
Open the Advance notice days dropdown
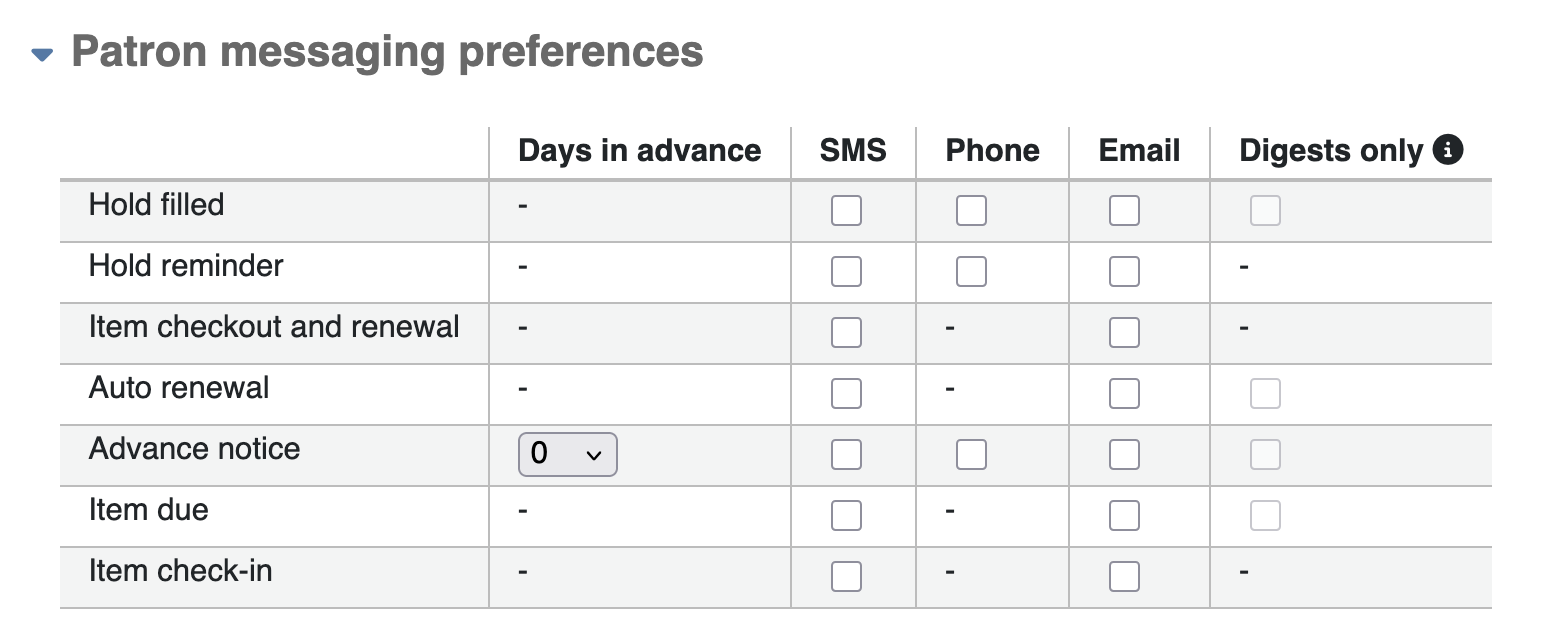(x=567, y=454)
